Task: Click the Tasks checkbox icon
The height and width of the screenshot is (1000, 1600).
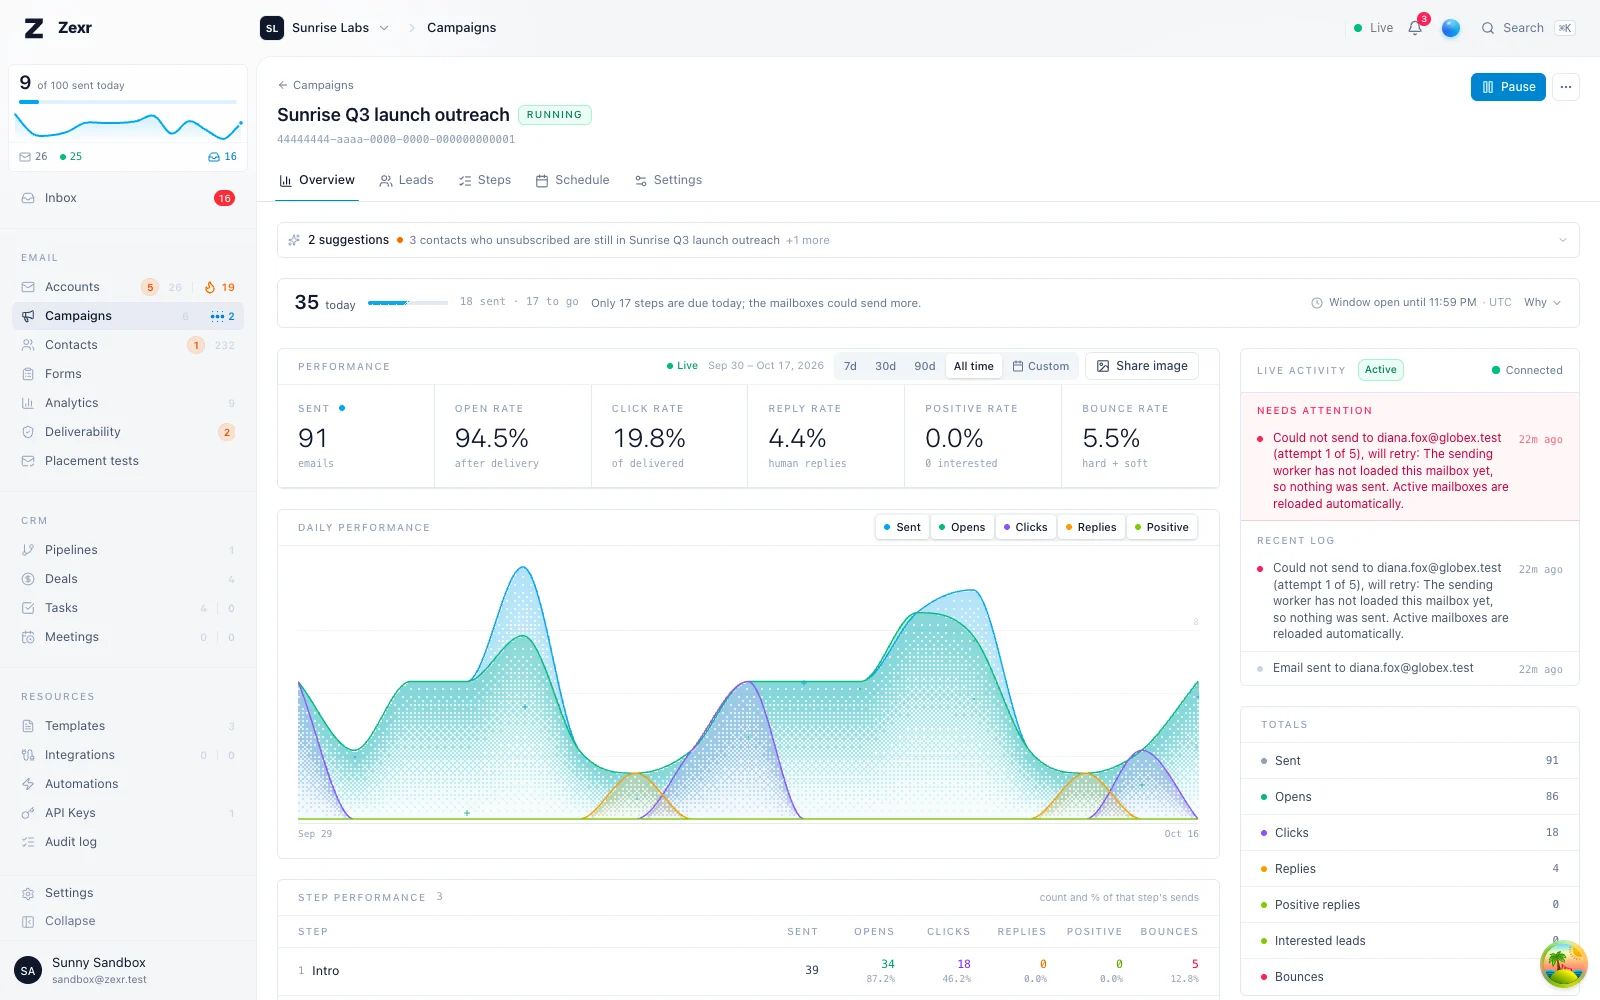Action: (28, 608)
